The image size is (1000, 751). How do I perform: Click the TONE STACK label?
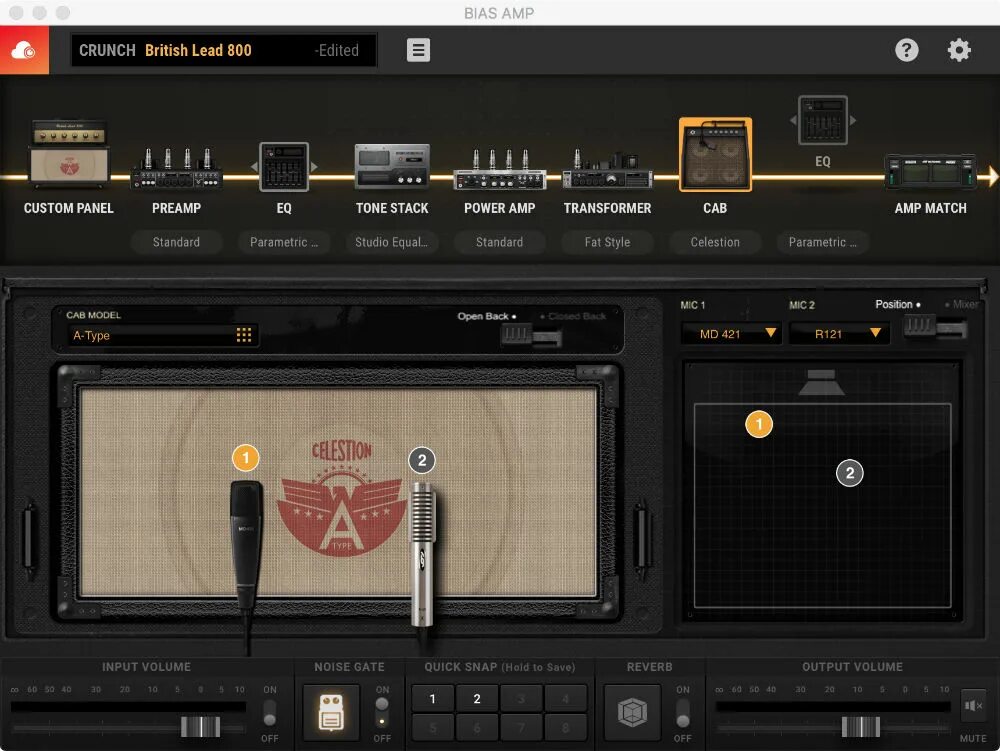pyautogui.click(x=392, y=208)
